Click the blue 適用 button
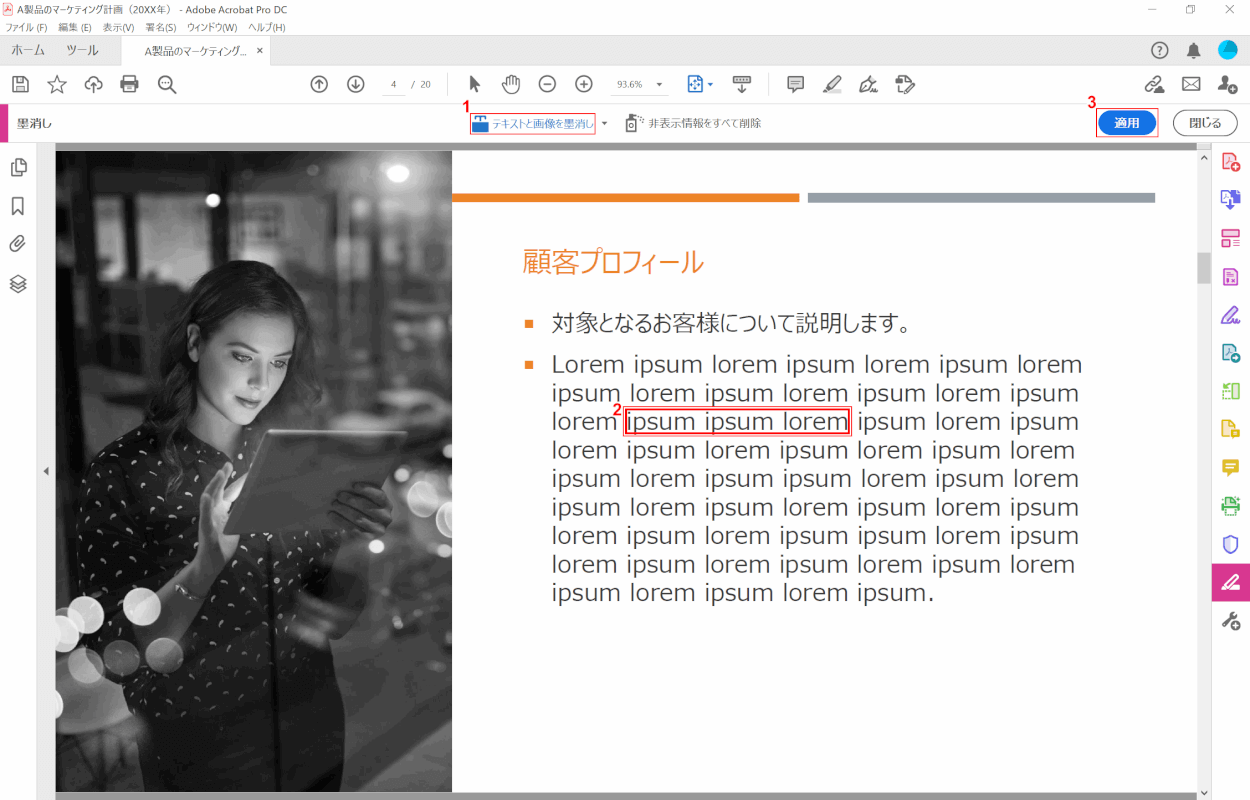Image resolution: width=1250 pixels, height=800 pixels. click(1127, 123)
